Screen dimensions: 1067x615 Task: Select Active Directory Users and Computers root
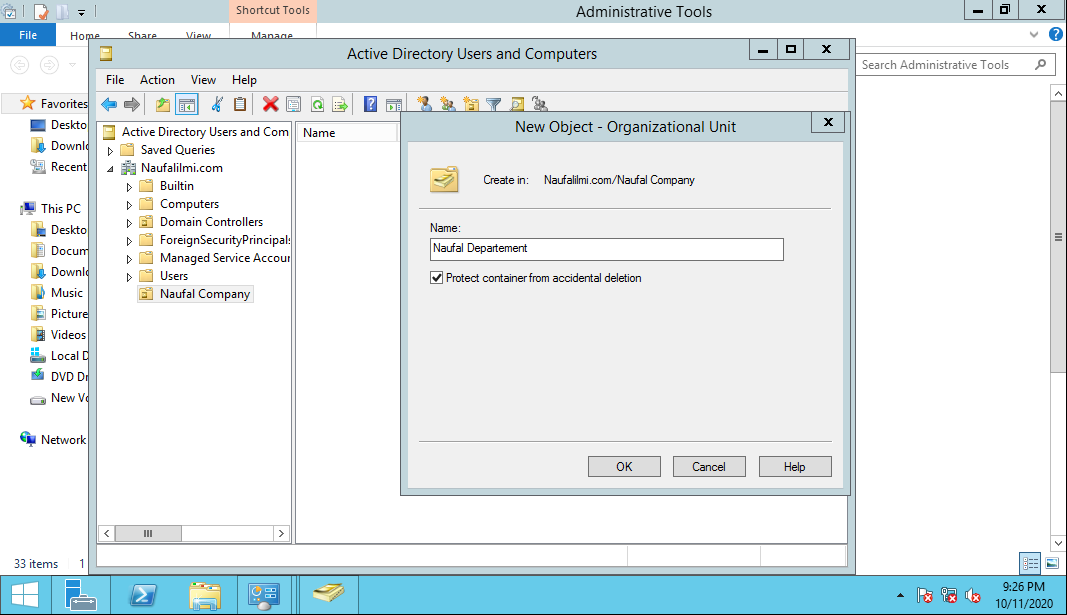click(x=205, y=132)
